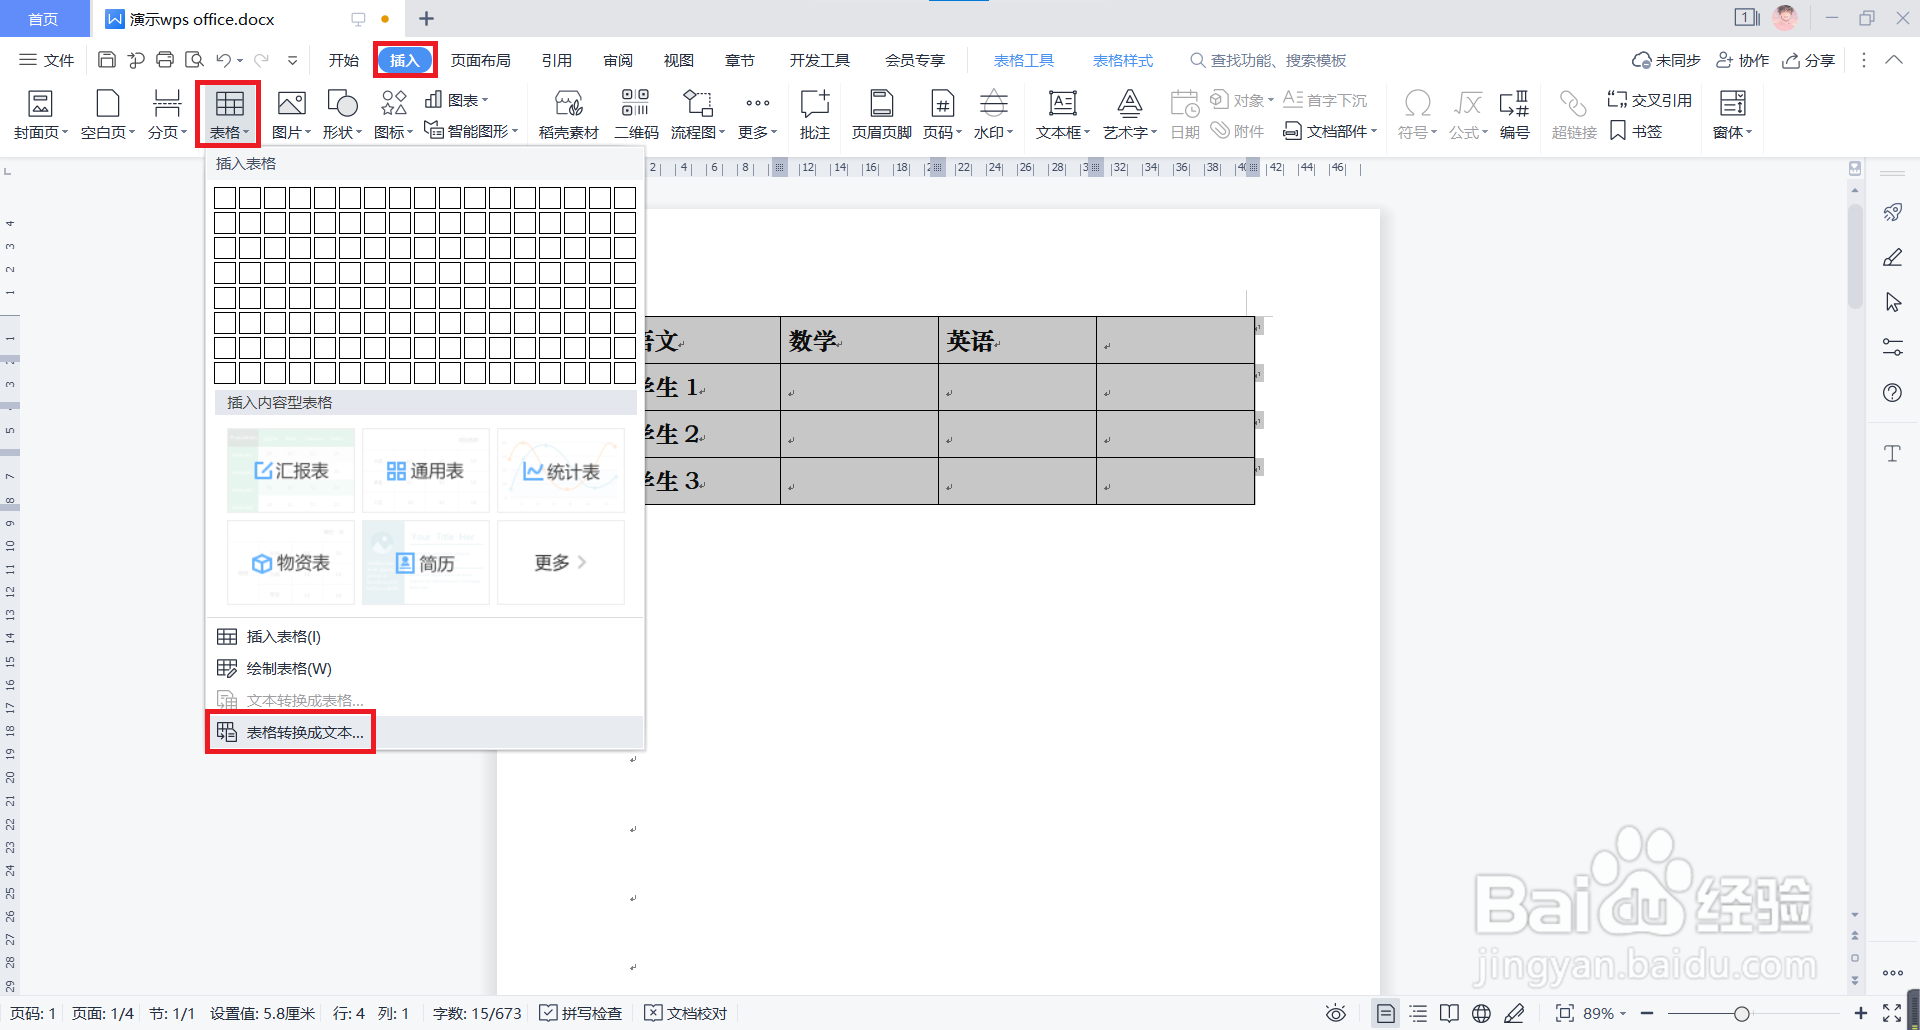Enable spell check via 拼写检查
Image resolution: width=1920 pixels, height=1030 pixels.
(x=581, y=1013)
